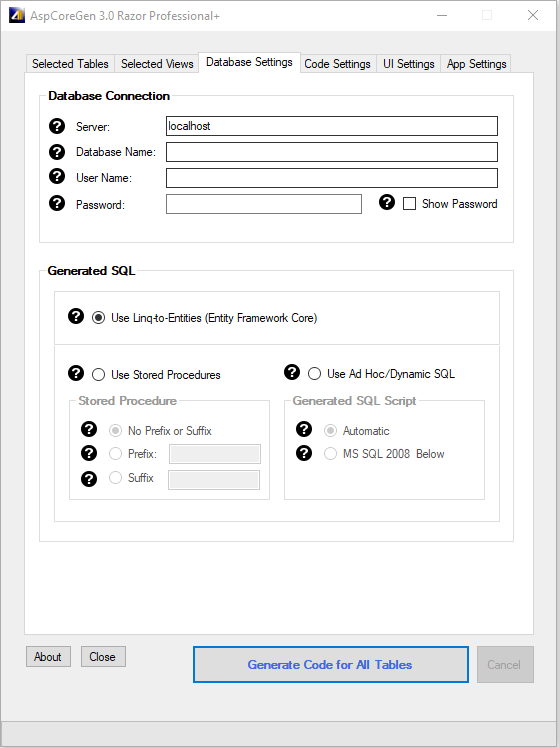Click the Suffix text box

214,480
